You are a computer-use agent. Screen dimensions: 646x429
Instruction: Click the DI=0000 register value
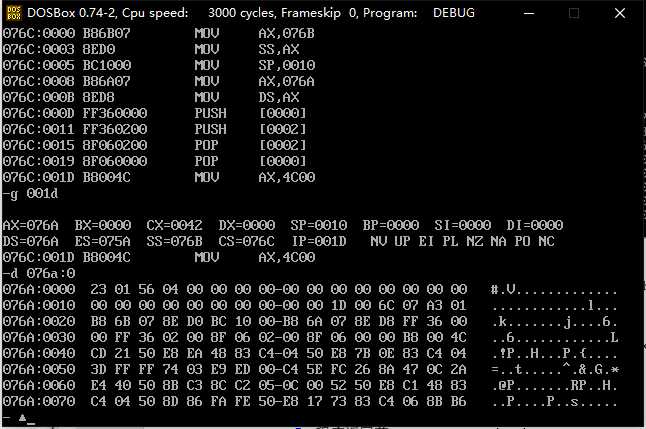(534, 225)
